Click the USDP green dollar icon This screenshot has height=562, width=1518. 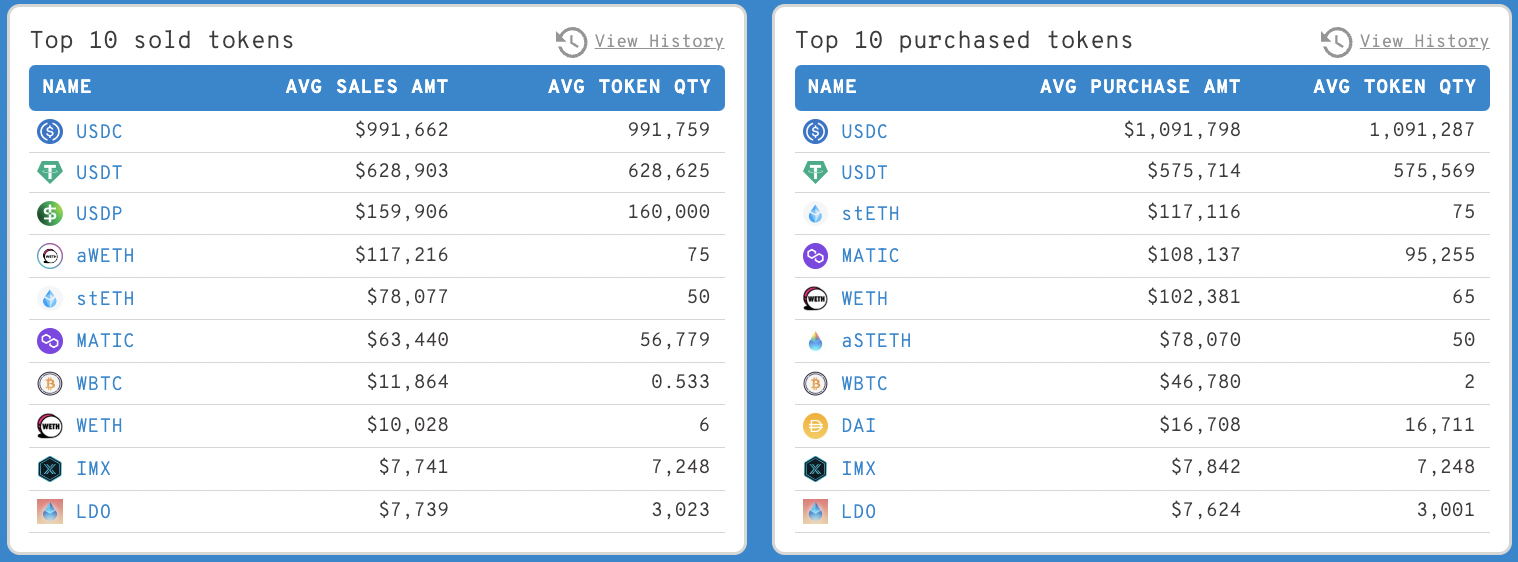point(50,213)
